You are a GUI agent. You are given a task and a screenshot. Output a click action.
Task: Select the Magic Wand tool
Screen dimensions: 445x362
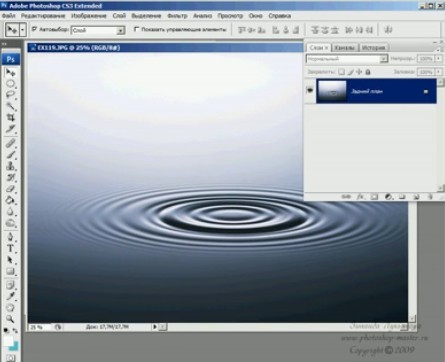pos(11,106)
